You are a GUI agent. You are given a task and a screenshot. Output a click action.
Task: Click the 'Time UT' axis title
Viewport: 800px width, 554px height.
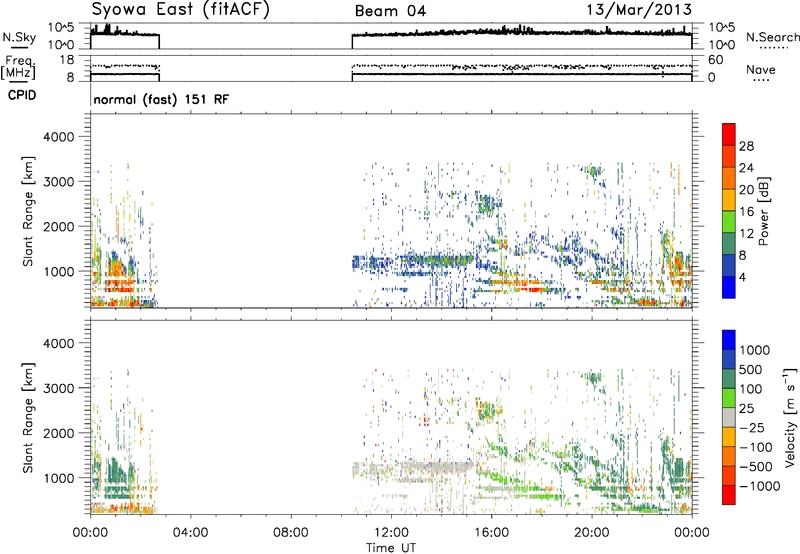[391, 548]
